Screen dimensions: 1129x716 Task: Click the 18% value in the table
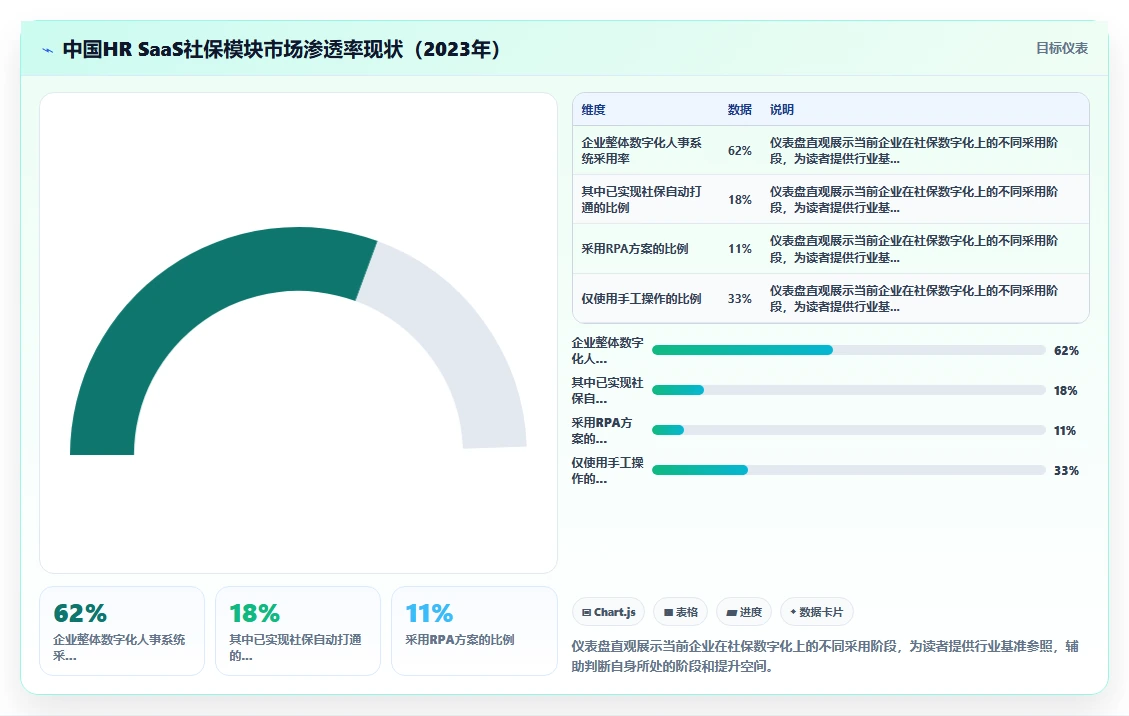tap(739, 200)
